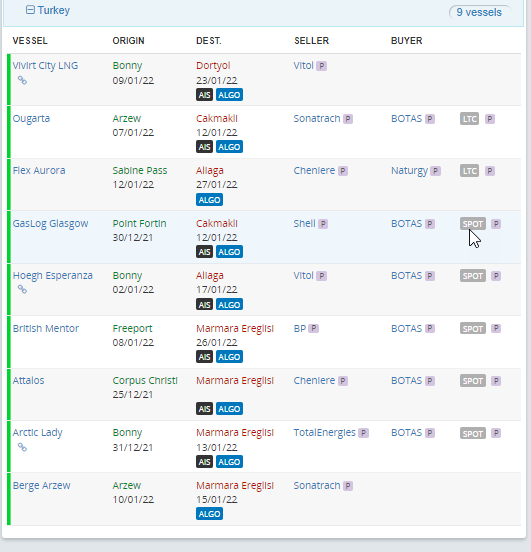The width and height of the screenshot is (531, 552).
Task: Click the ALGO badge in Arctic Lady row
Action: (229, 462)
